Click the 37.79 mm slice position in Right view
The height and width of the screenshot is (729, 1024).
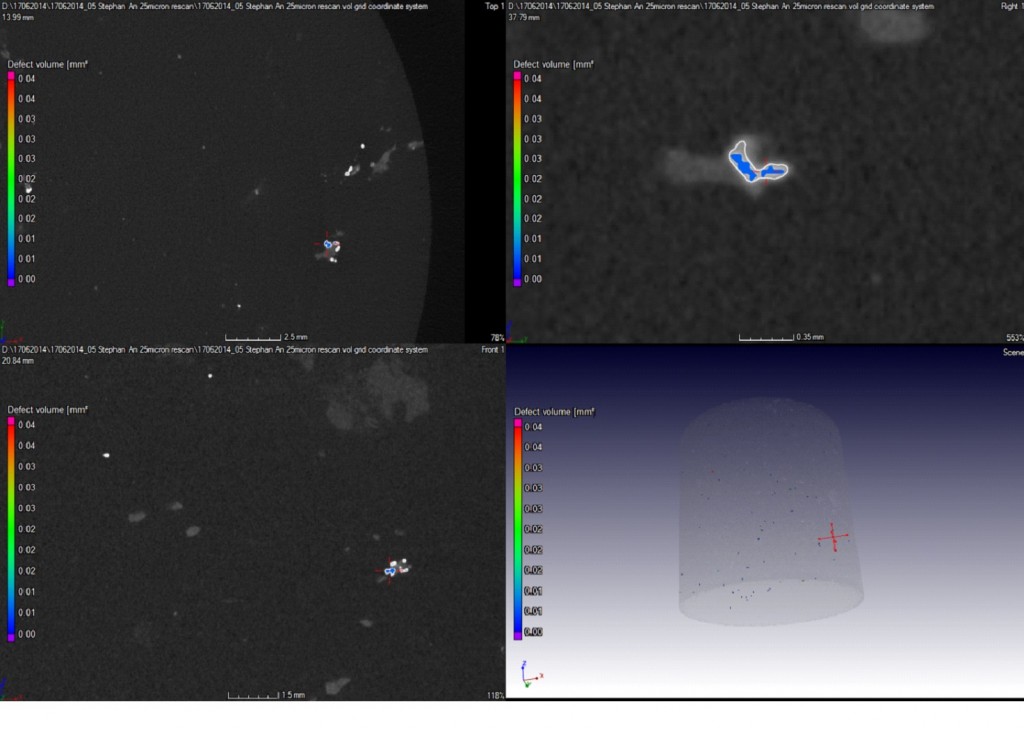(x=524, y=17)
